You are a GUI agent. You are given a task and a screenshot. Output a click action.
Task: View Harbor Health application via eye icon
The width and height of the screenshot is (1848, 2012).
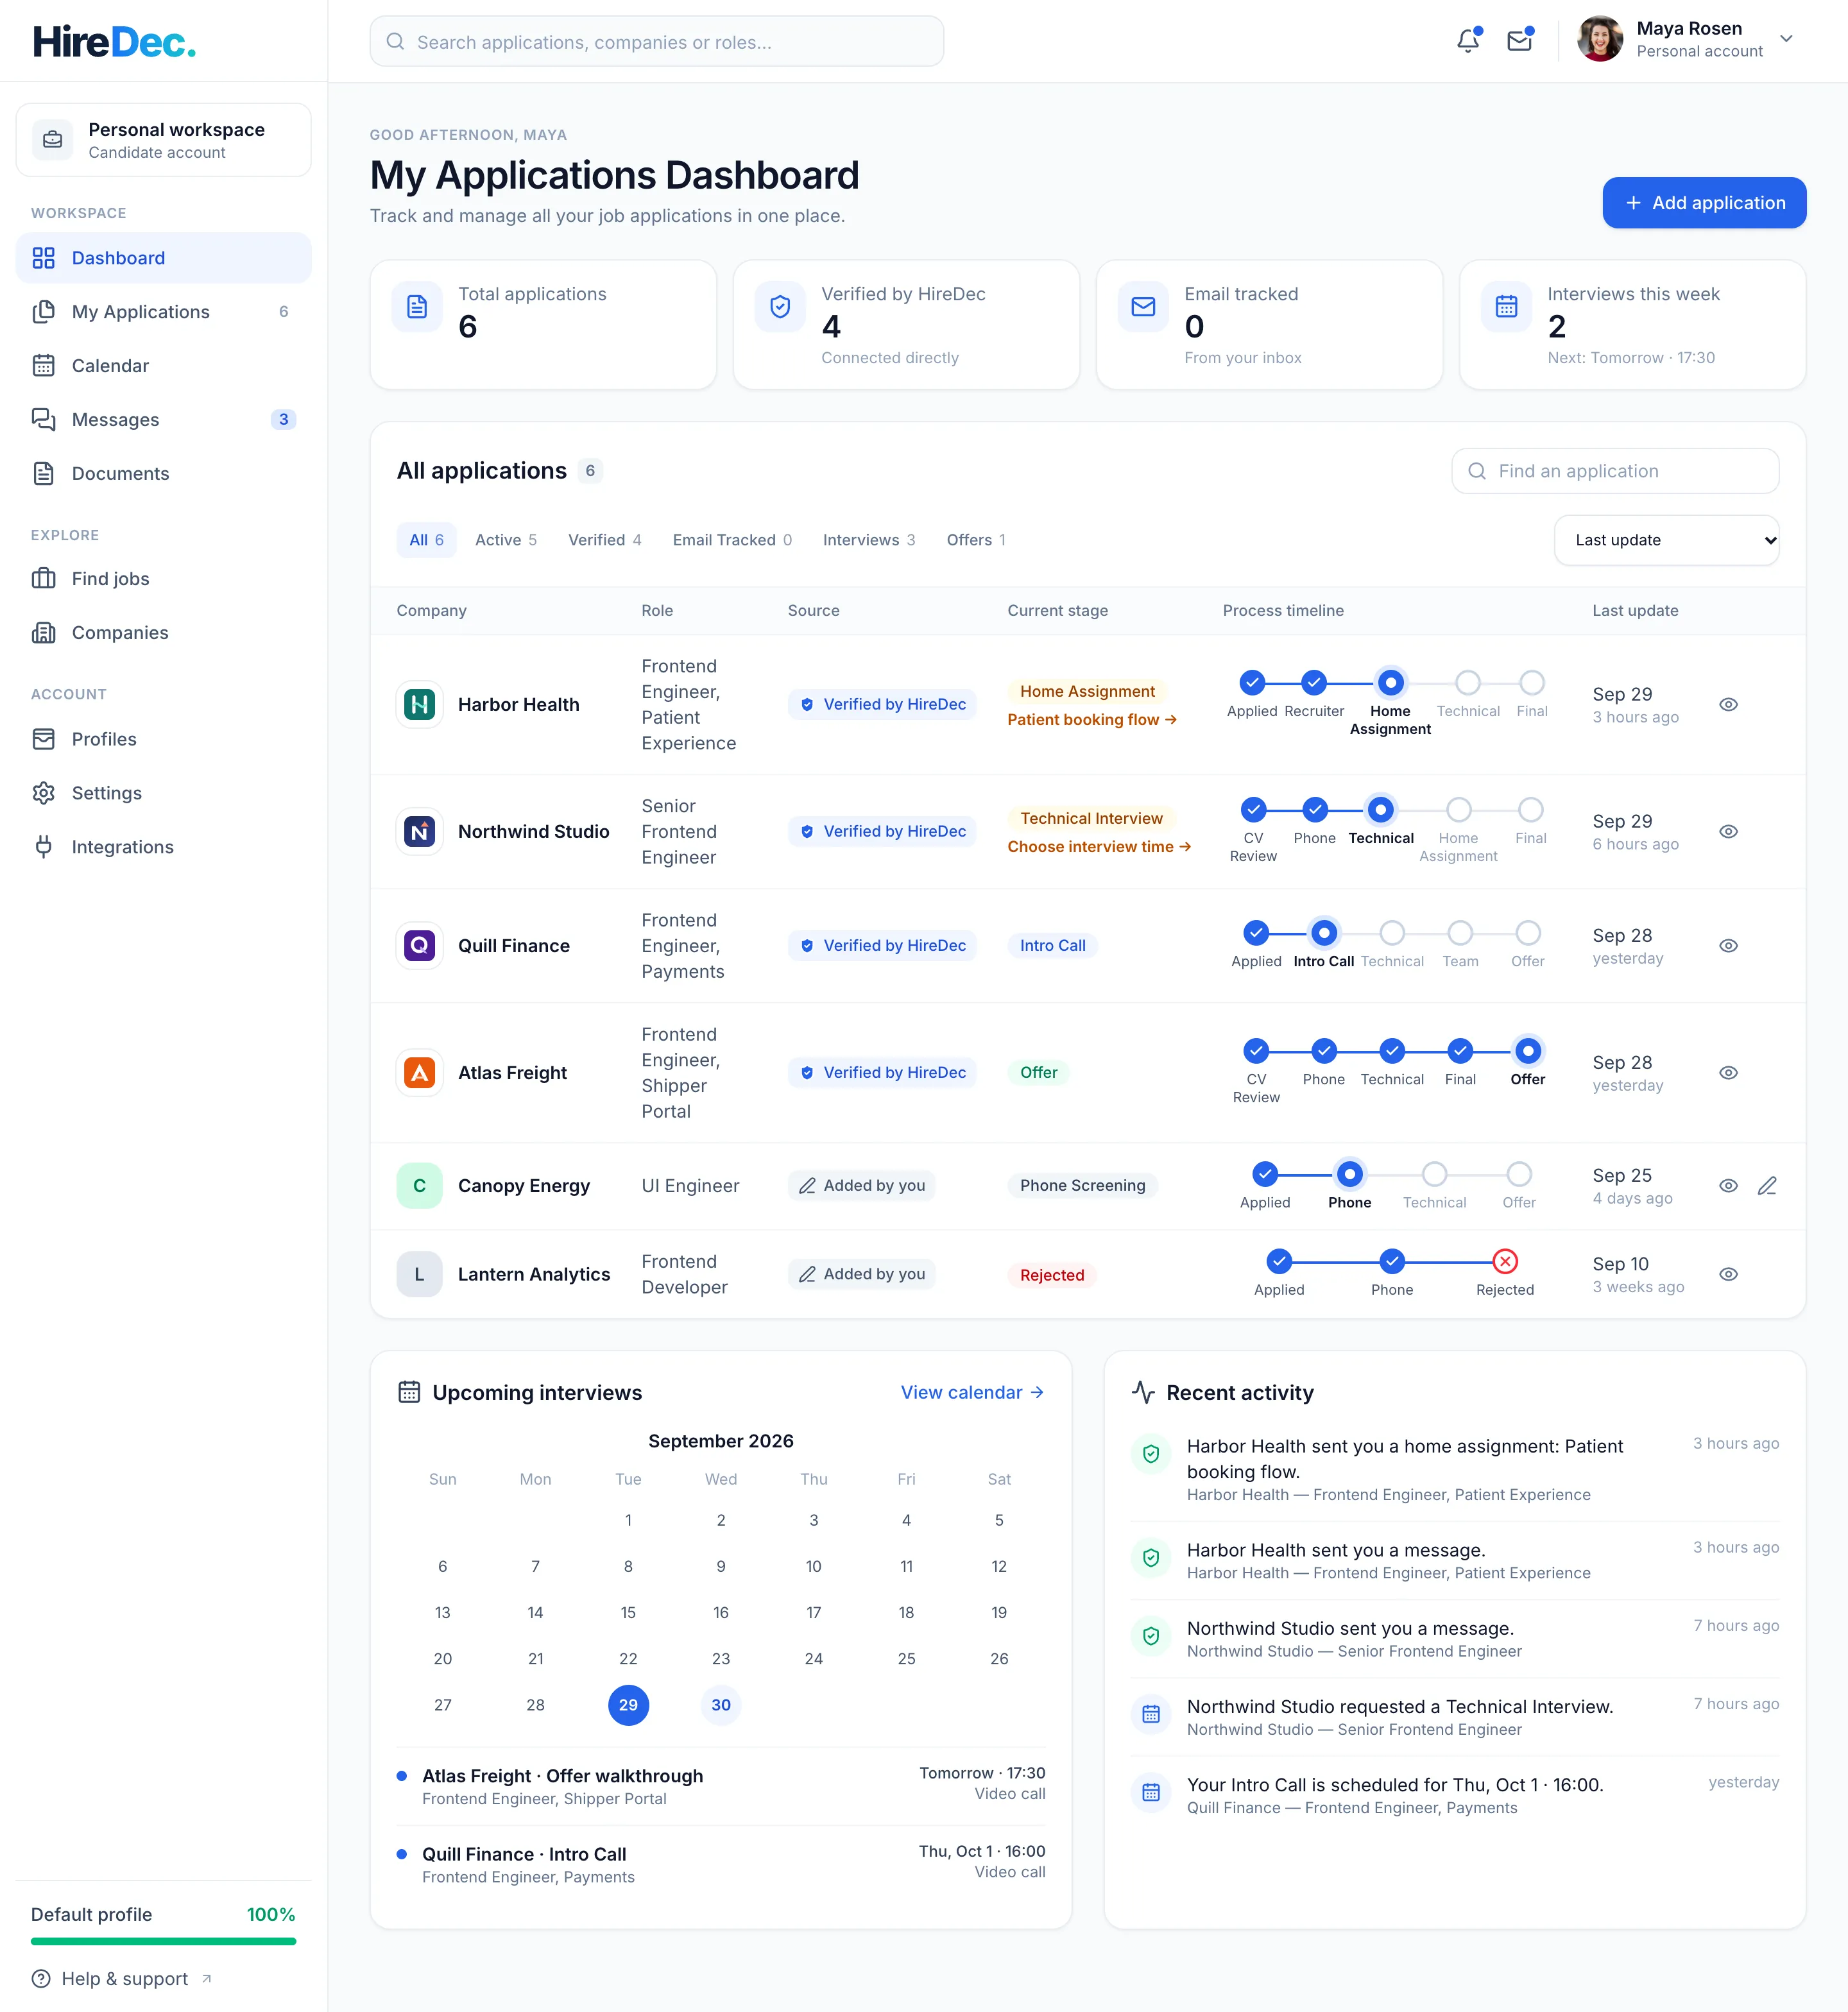pyautogui.click(x=1728, y=705)
